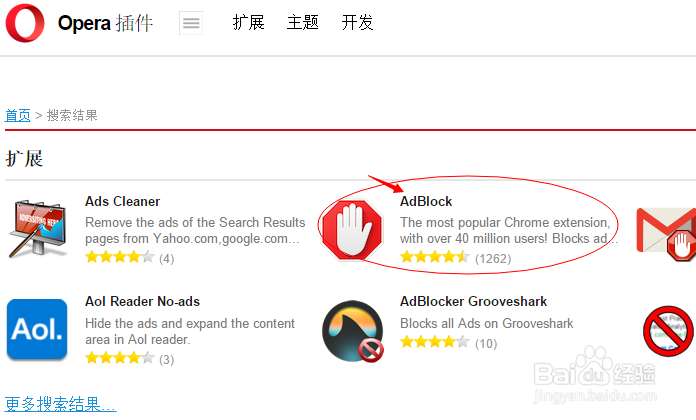Image resolution: width=696 pixels, height=420 pixels.
Task: Click the no-ads prohibition icon at right edge
Action: [669, 330]
